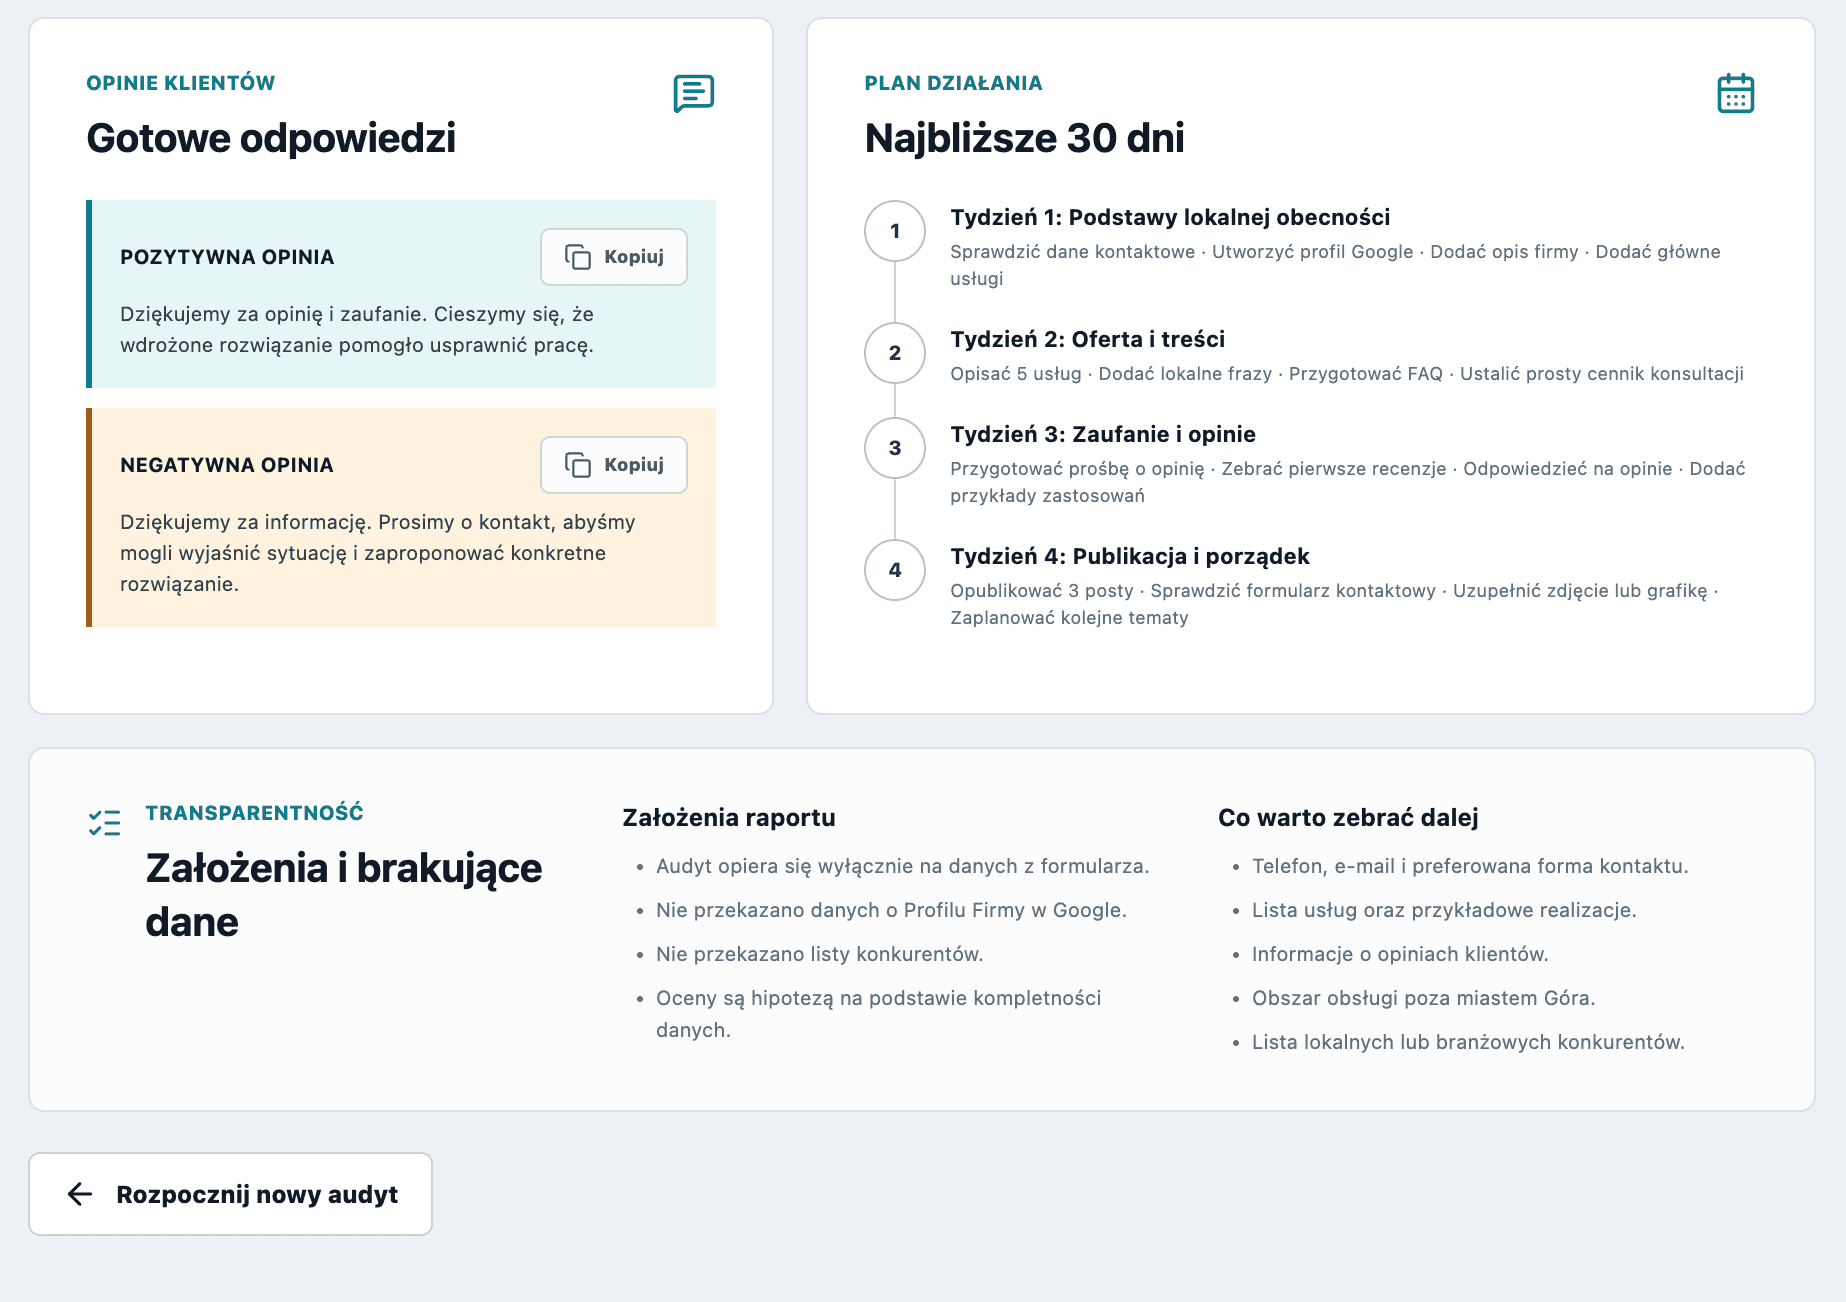The image size is (1846, 1302).
Task: Click bullet Telefon, e-mail i preferowana forma kontaktu
Action: pyautogui.click(x=1470, y=866)
